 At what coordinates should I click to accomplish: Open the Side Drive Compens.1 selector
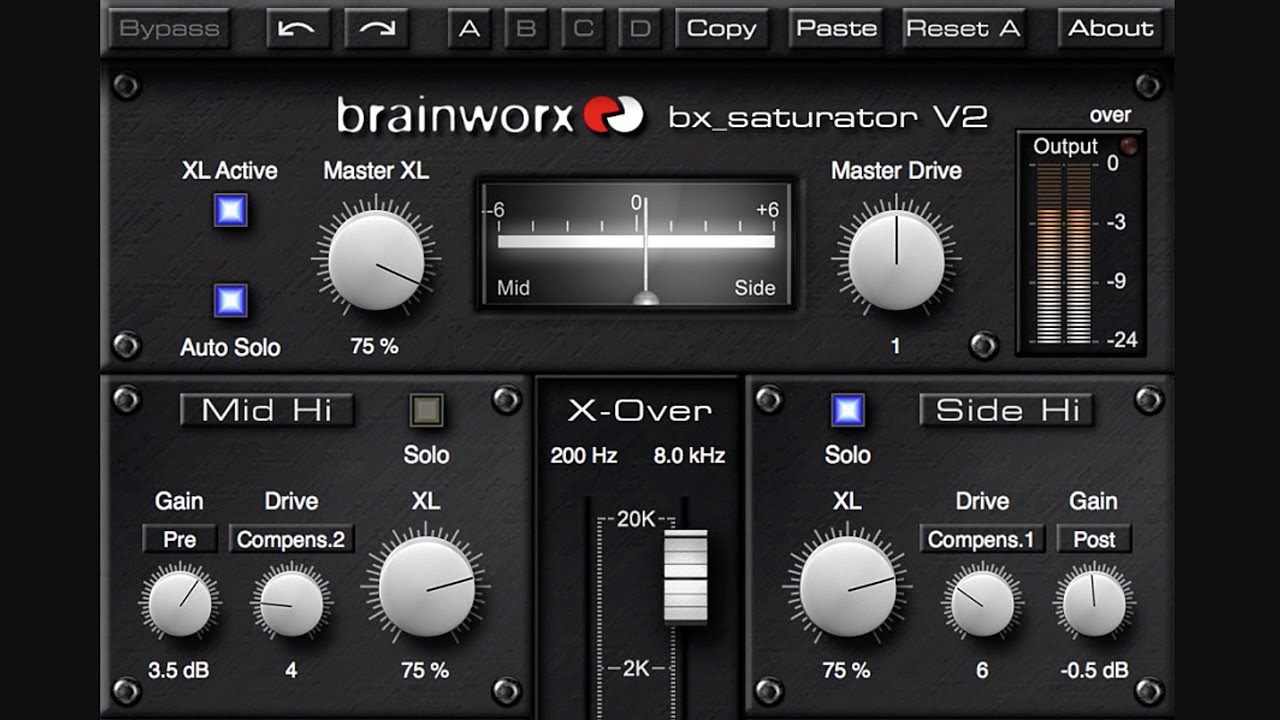pos(982,539)
